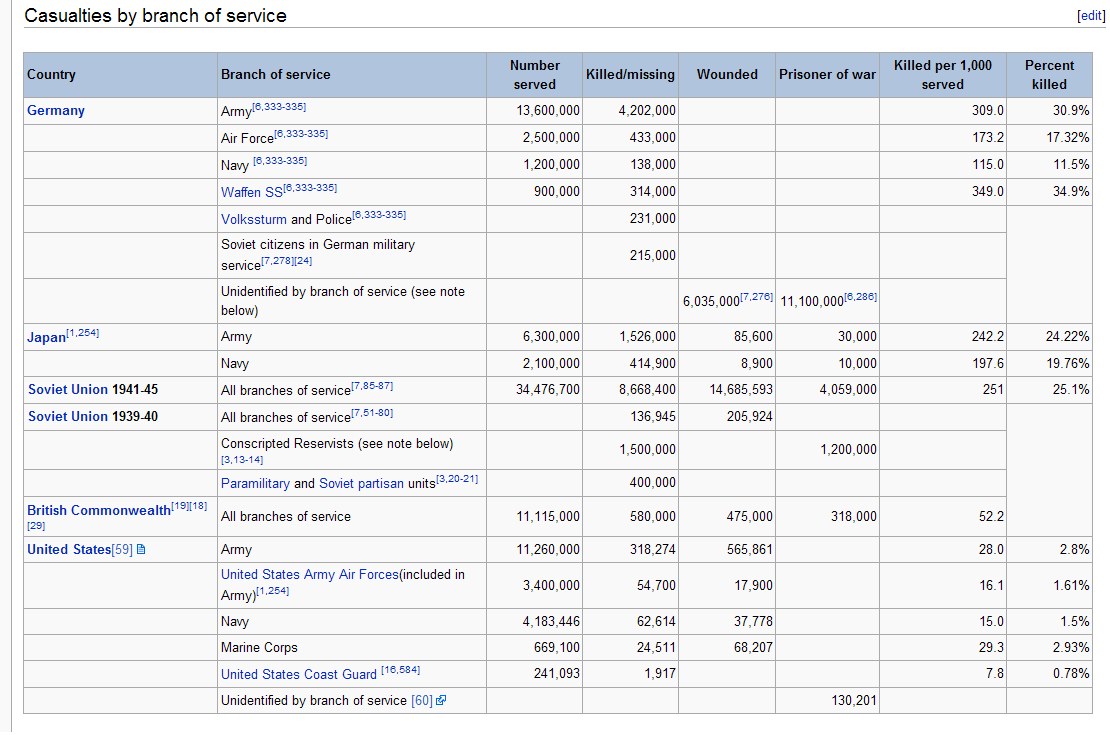Click the PDF document icon beside United States

tap(141, 550)
